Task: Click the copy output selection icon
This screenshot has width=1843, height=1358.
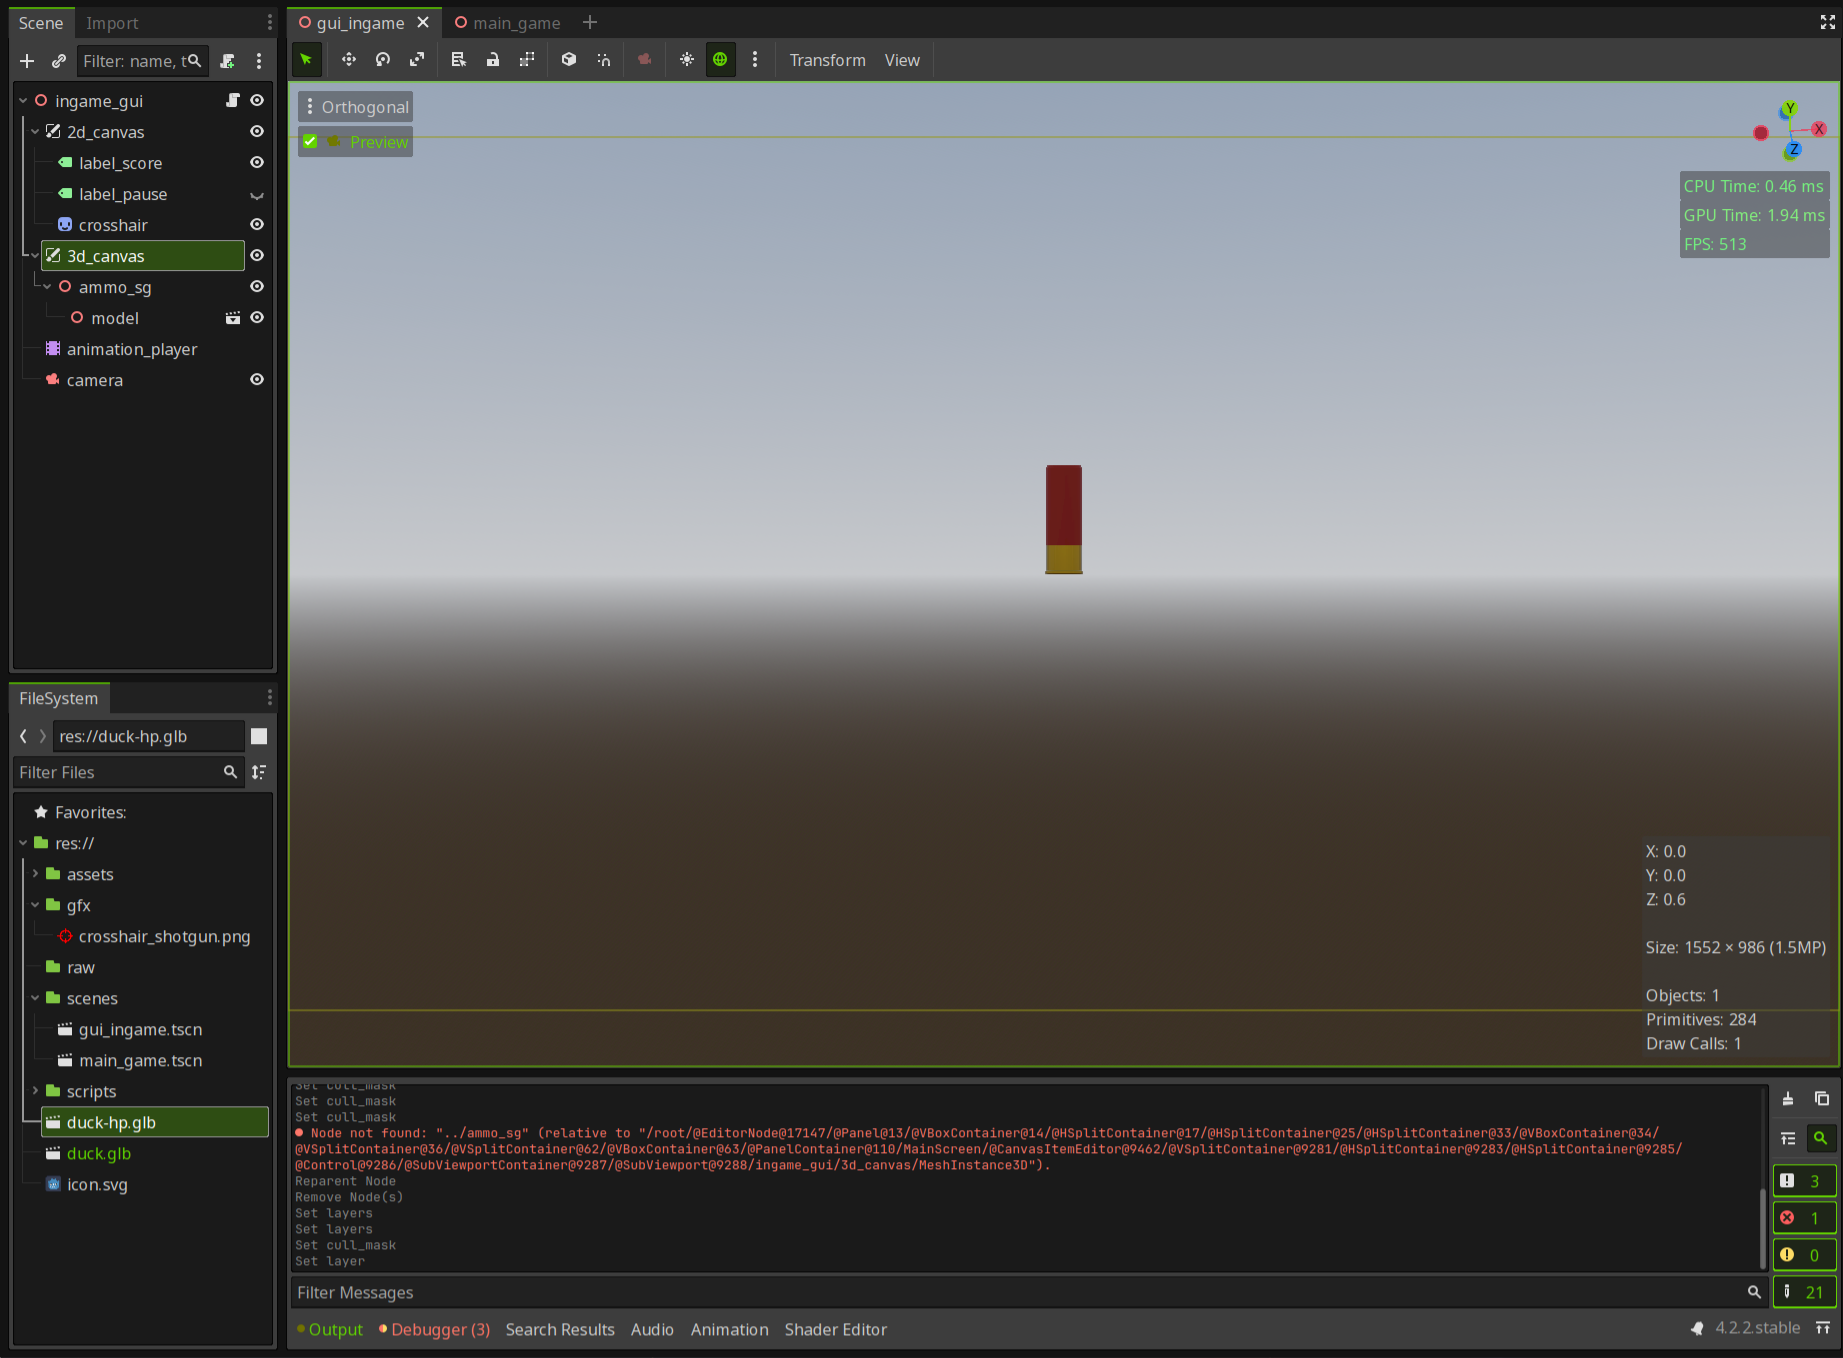Action: click(x=1822, y=1099)
